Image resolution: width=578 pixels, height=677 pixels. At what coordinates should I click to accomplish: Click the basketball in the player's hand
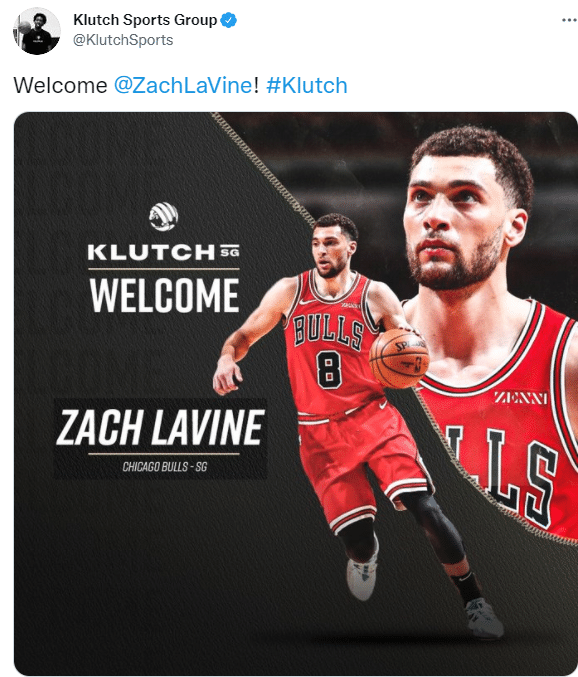(399, 358)
